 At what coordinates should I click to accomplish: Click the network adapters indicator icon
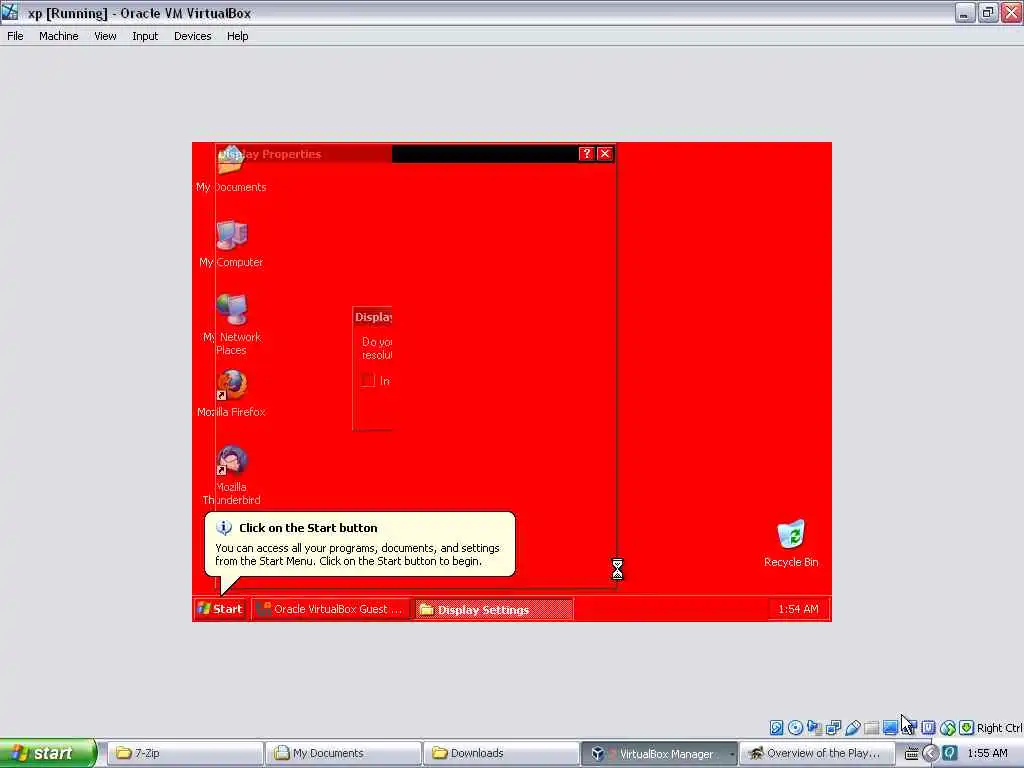[x=833, y=728]
